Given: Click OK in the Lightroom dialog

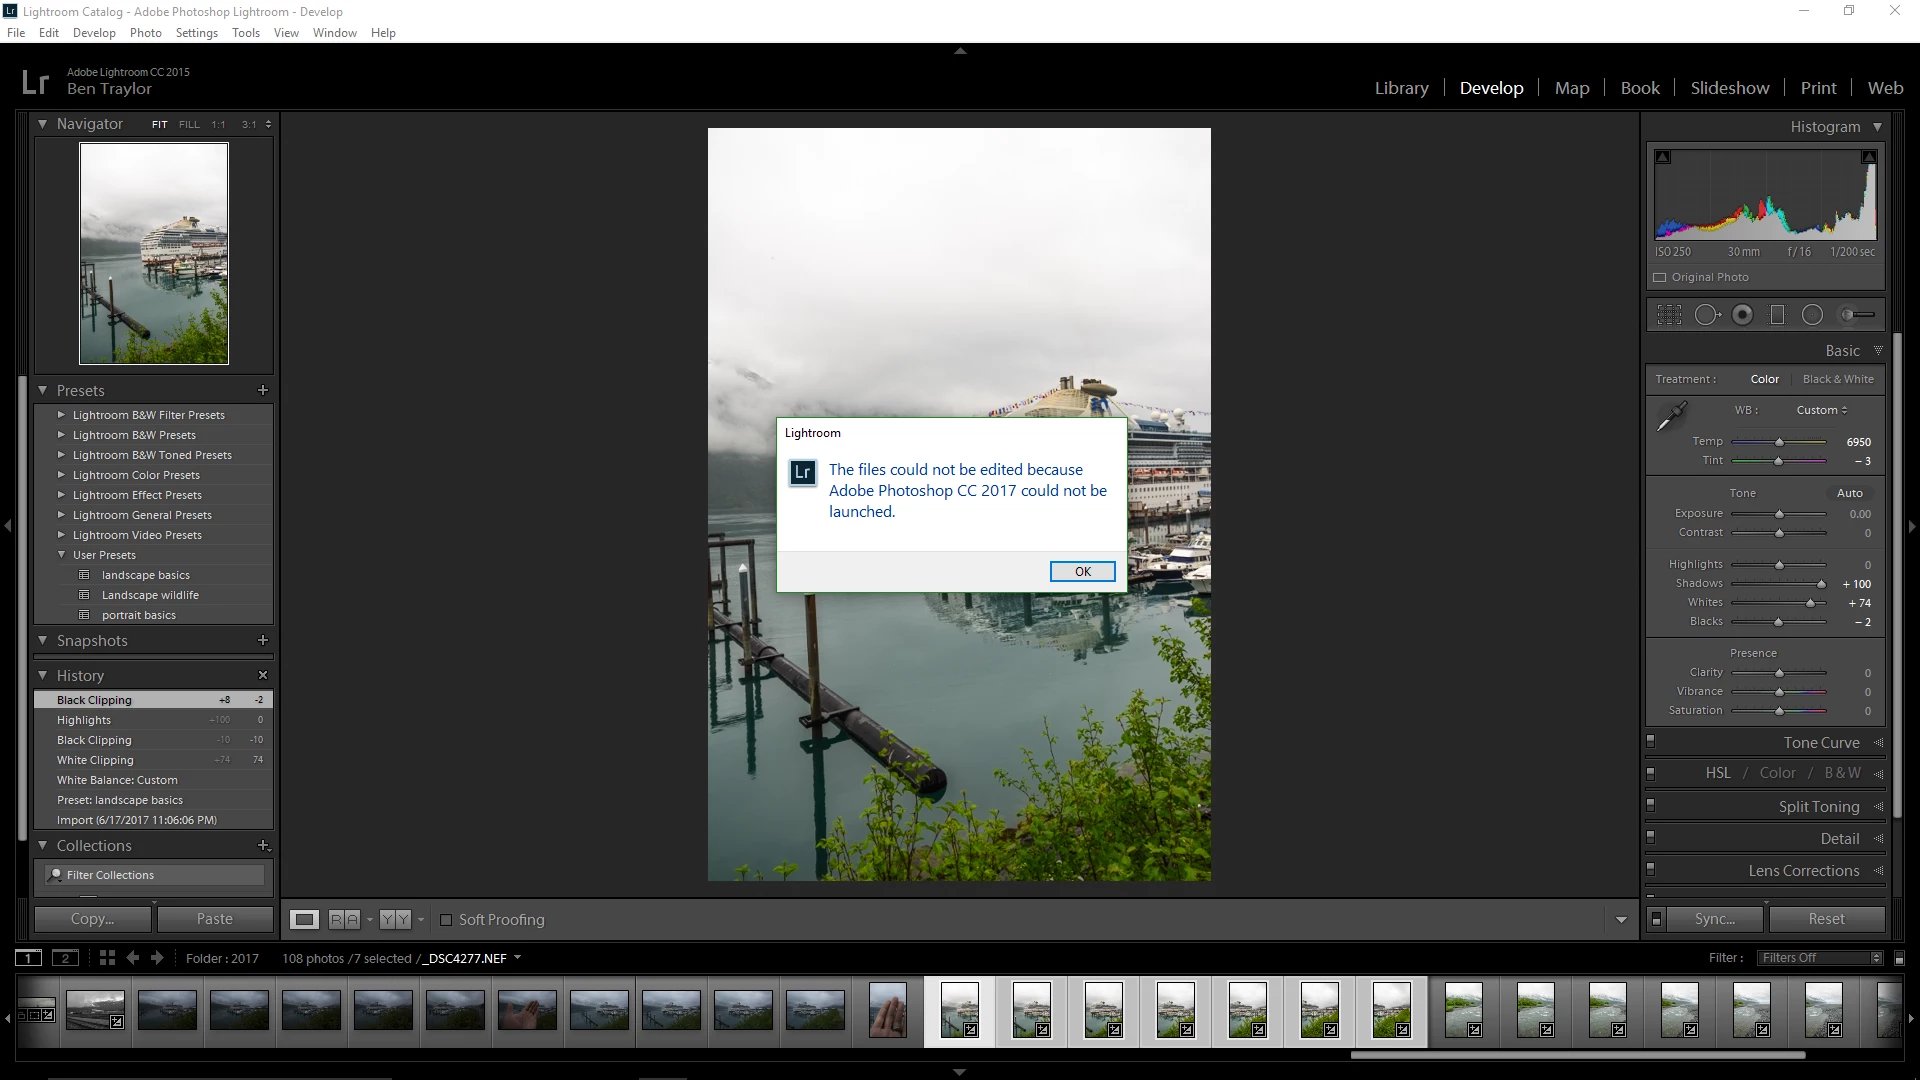Looking at the screenshot, I should [x=1082, y=571].
